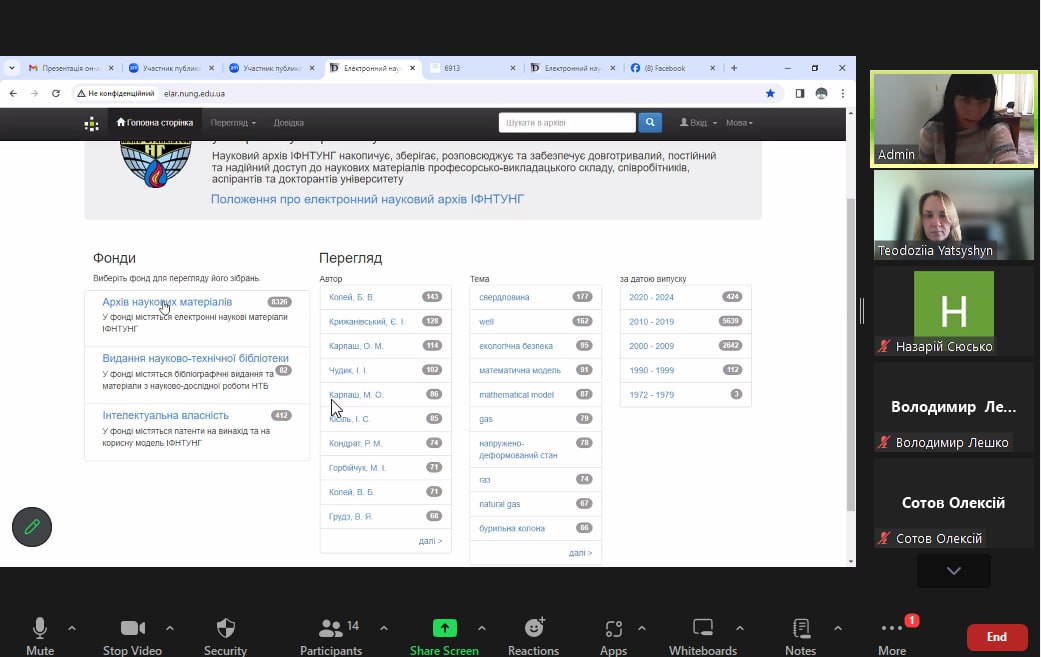This screenshot has width=1041, height=657.
Task: Click the green Share Screen icon
Action: point(444,629)
